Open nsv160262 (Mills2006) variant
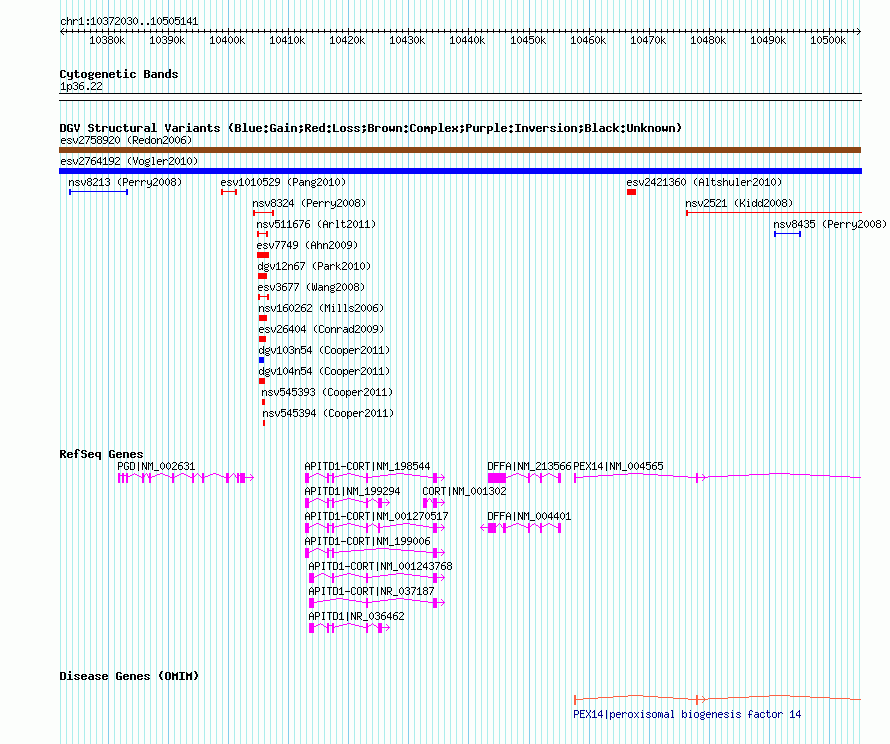This screenshot has height=744, width=890. point(321,308)
